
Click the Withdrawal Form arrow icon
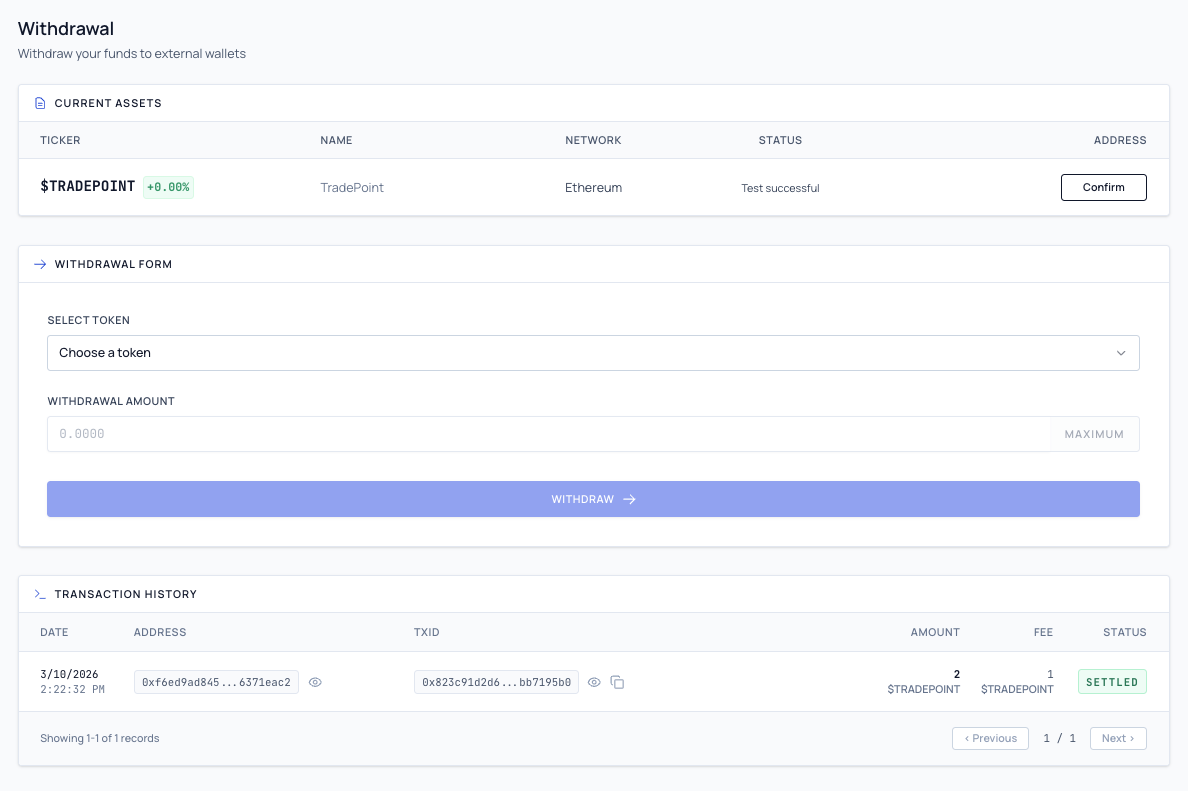[x=40, y=264]
